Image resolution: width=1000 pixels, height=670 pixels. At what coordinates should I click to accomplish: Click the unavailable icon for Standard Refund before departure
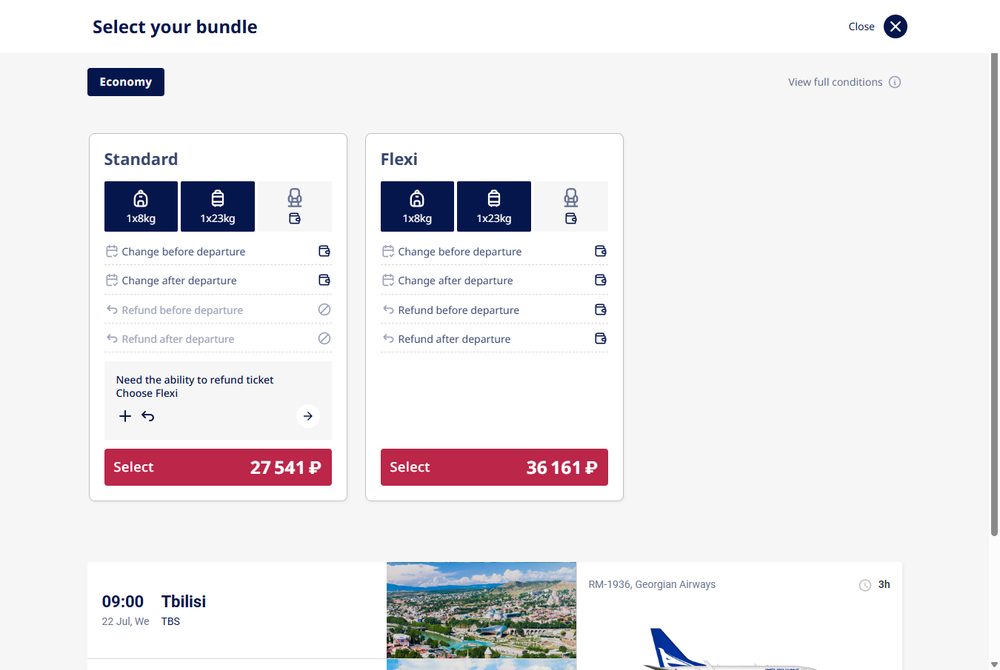[x=324, y=309]
